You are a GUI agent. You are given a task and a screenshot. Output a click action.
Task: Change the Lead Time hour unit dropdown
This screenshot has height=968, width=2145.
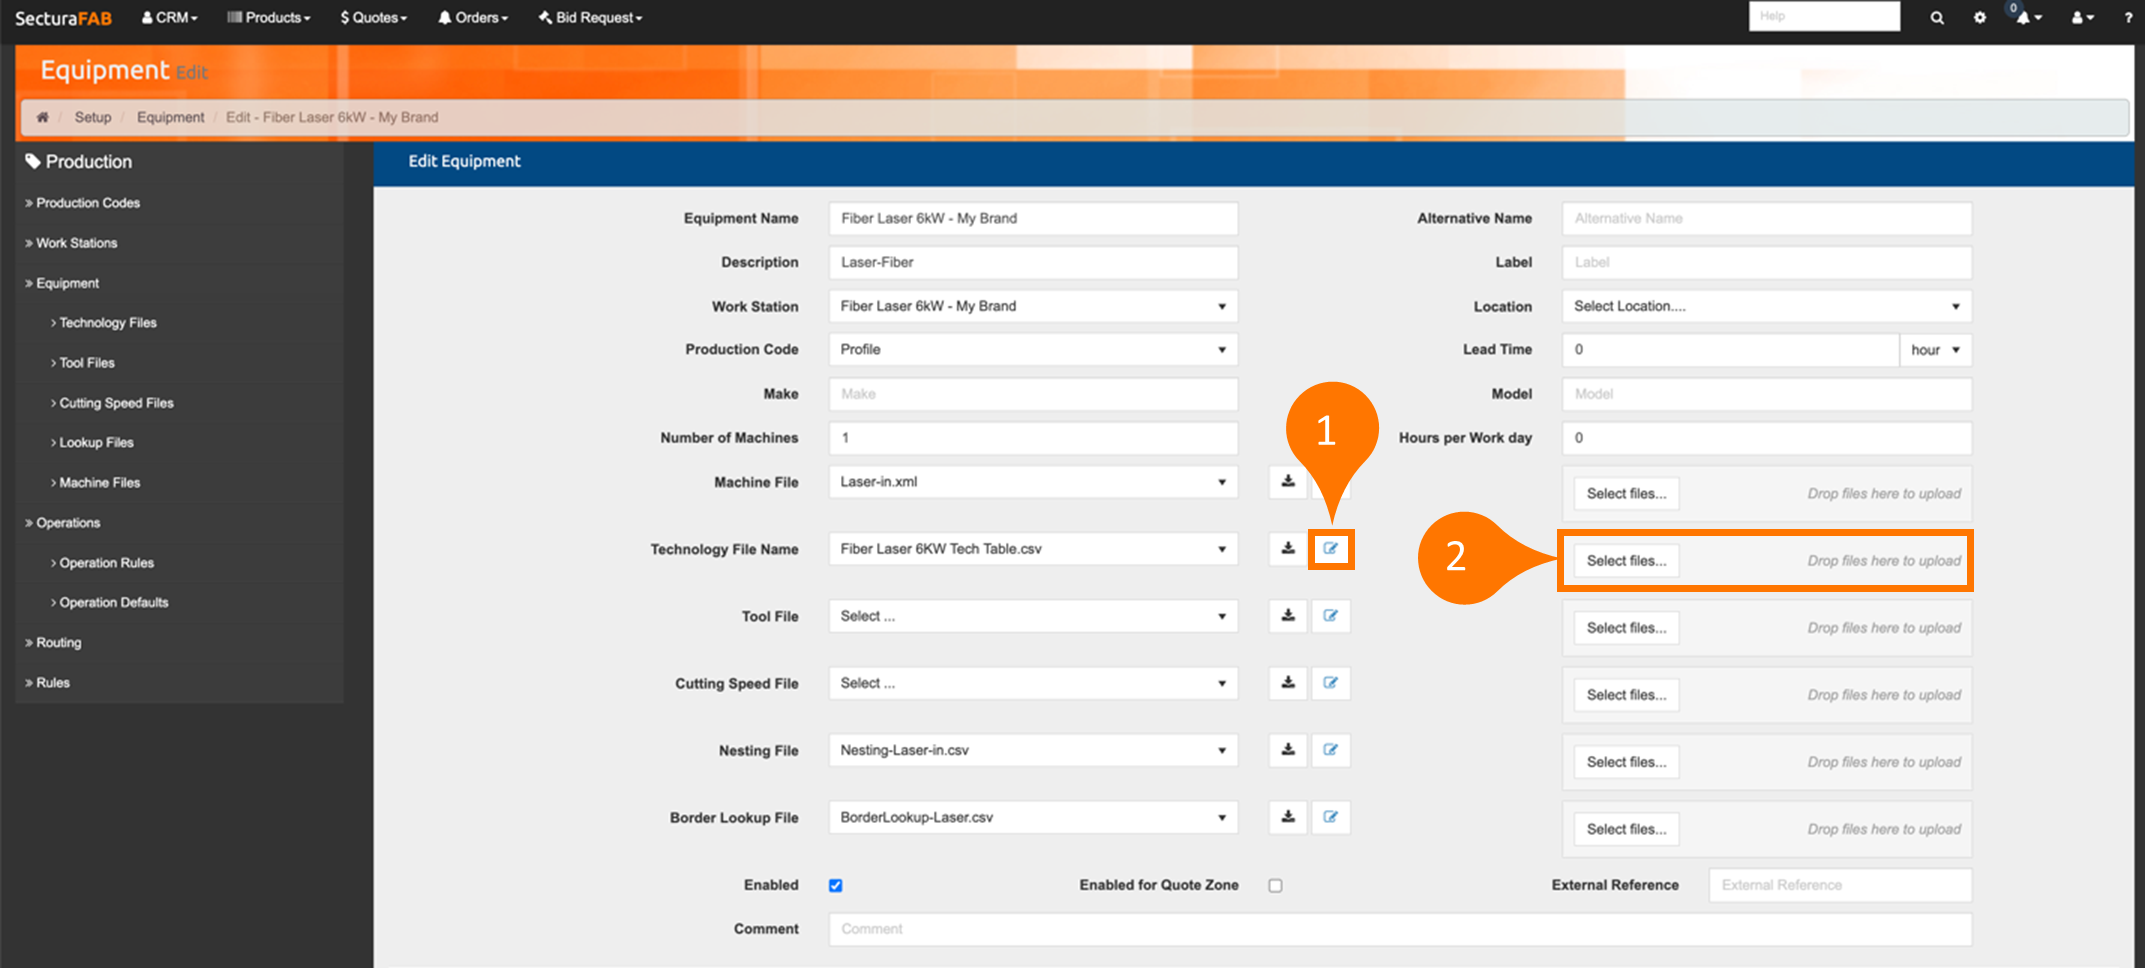(x=1935, y=350)
